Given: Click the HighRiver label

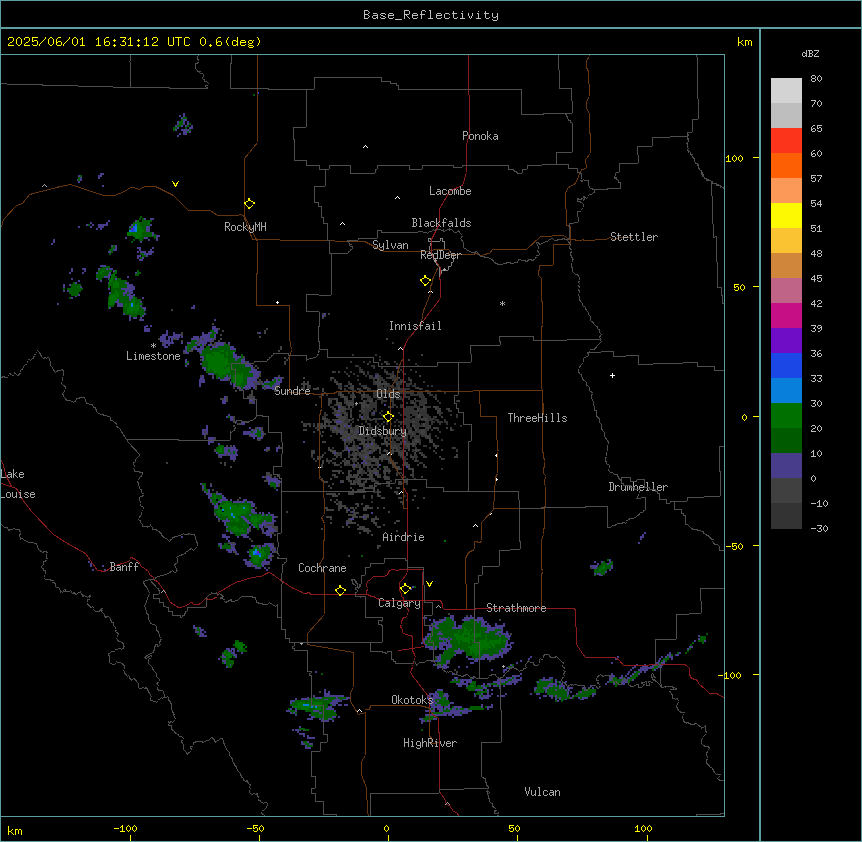Looking at the screenshot, I should coord(430,743).
